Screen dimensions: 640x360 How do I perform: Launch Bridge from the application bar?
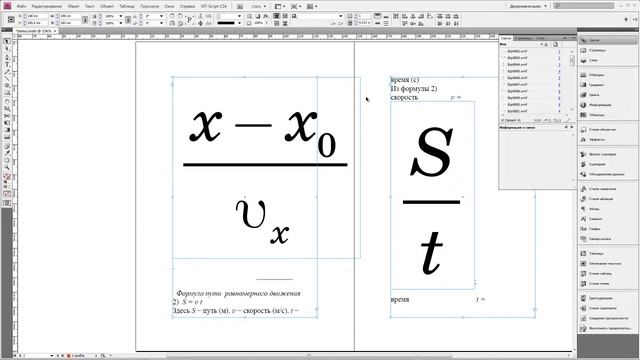click(x=240, y=7)
